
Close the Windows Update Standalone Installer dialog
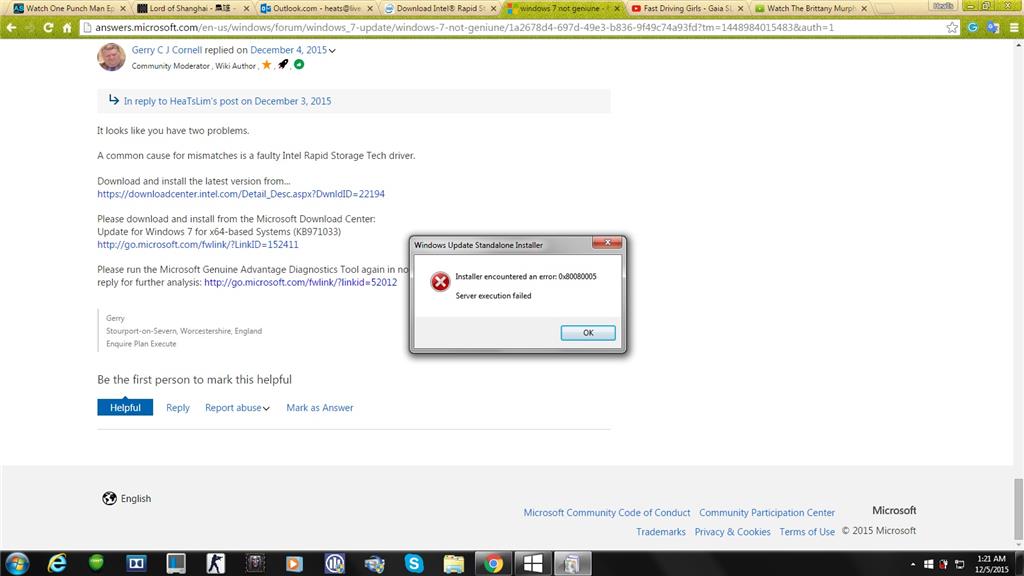tap(607, 242)
